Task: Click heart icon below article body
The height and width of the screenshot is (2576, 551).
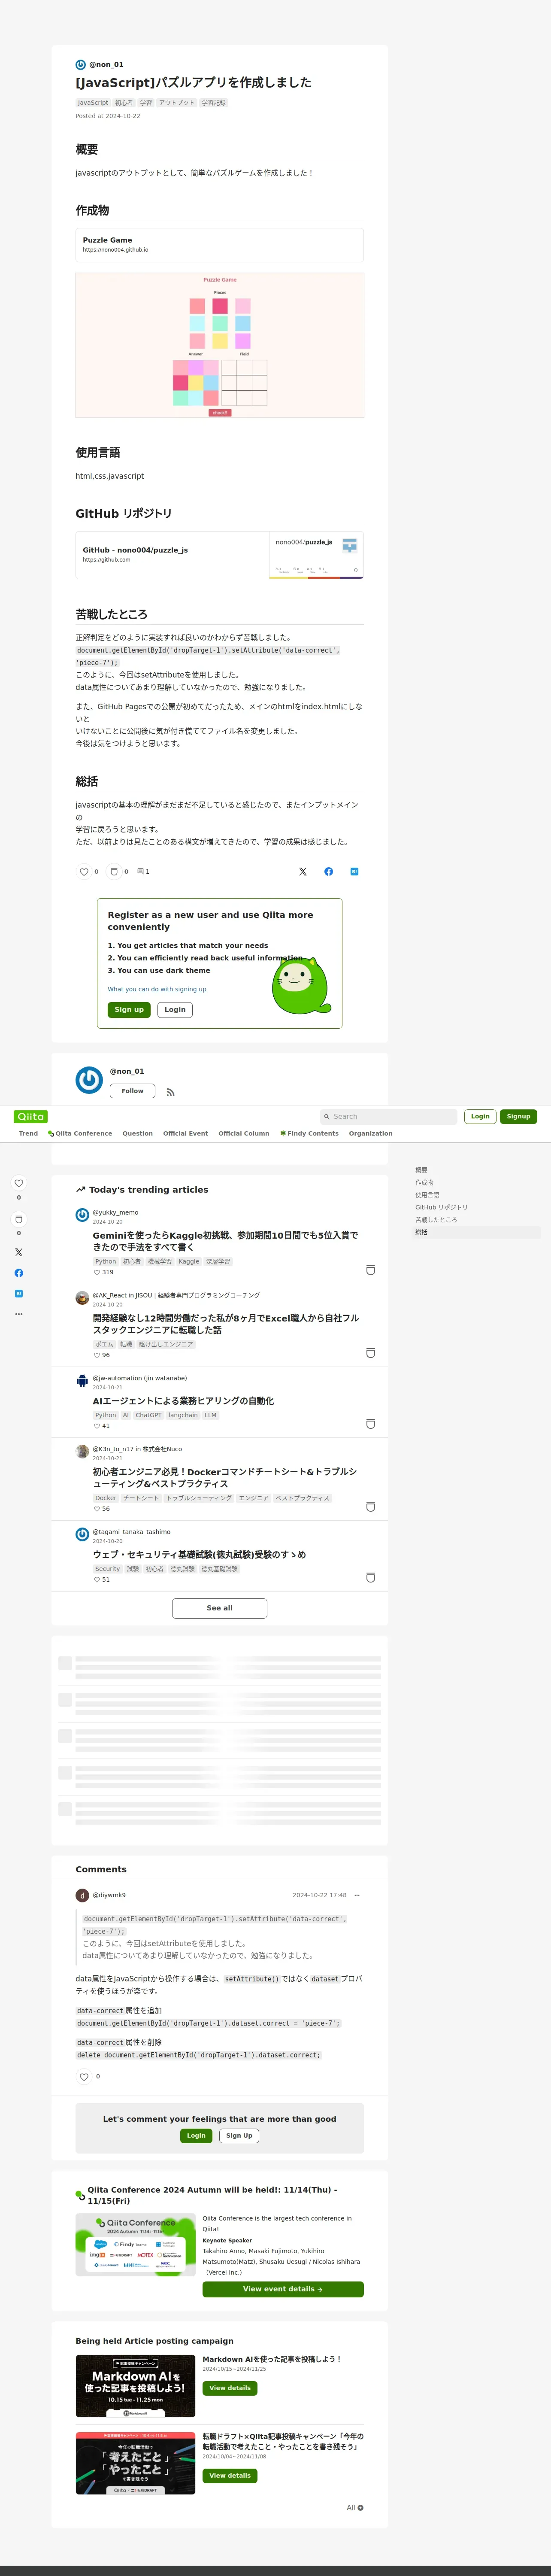Action: pyautogui.click(x=84, y=872)
